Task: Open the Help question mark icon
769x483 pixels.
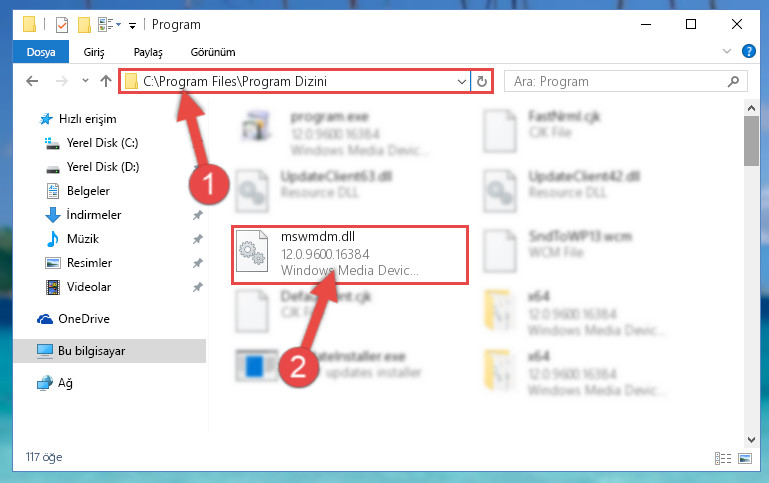Action: click(x=748, y=51)
